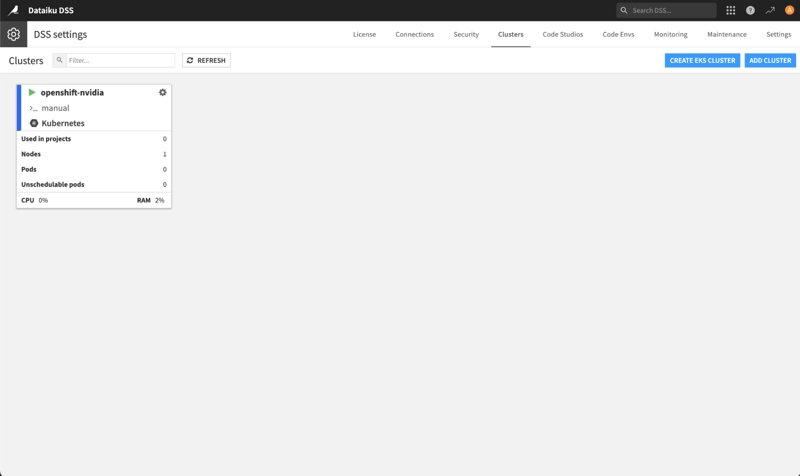Open the help question mark menu

click(750, 10)
